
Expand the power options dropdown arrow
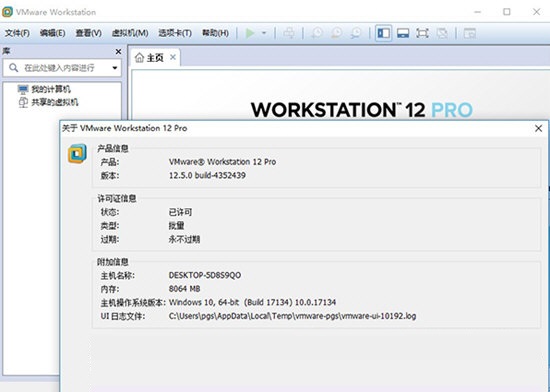click(x=264, y=33)
